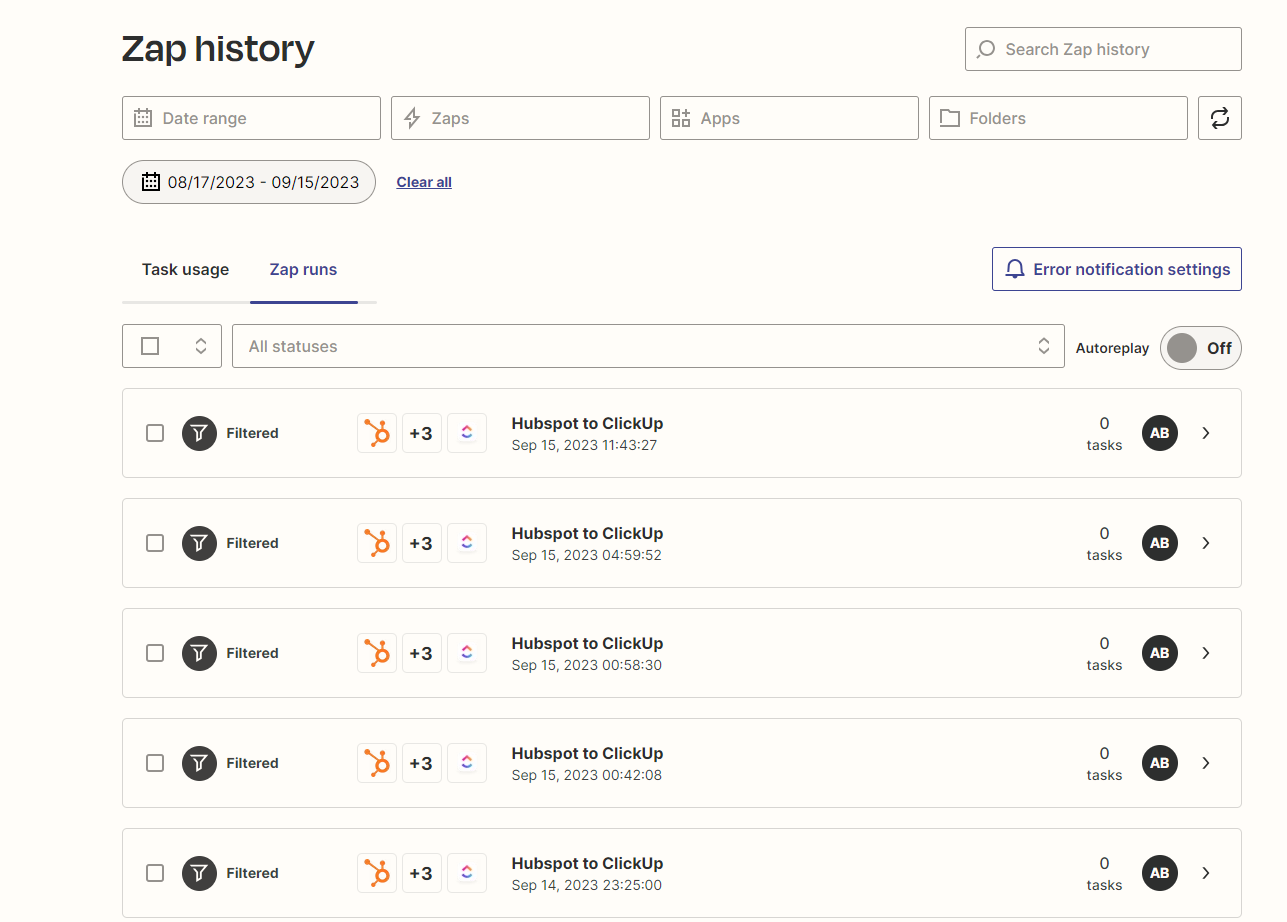Expand run details chevron for 23:25:00
The image size is (1287, 922).
(x=1206, y=873)
